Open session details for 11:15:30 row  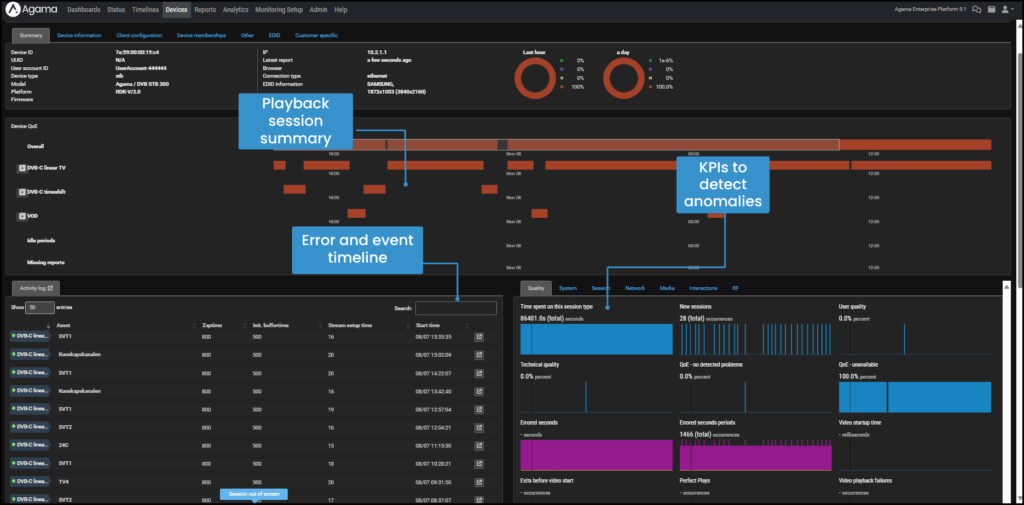tap(479, 445)
